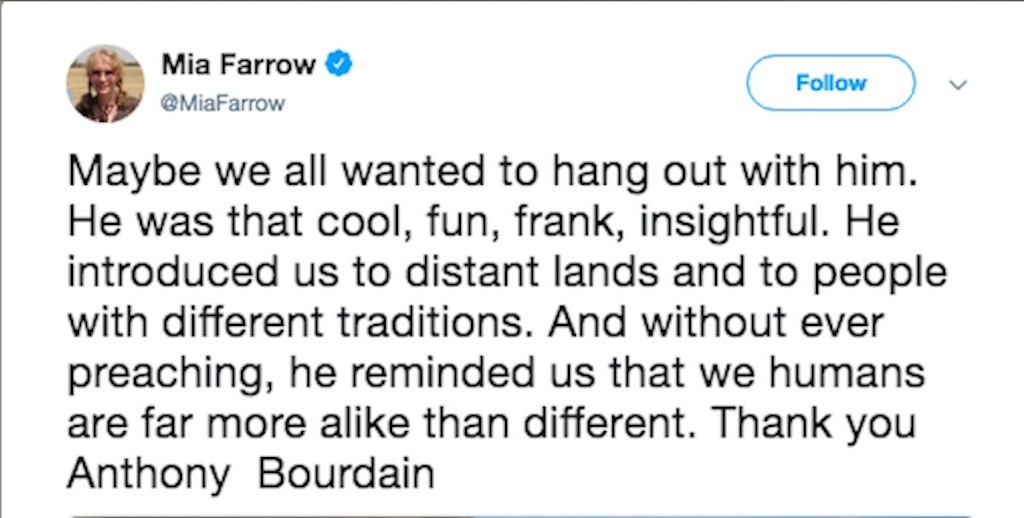
Task: Open the @MiaFarrow handle link
Action: [x=222, y=103]
